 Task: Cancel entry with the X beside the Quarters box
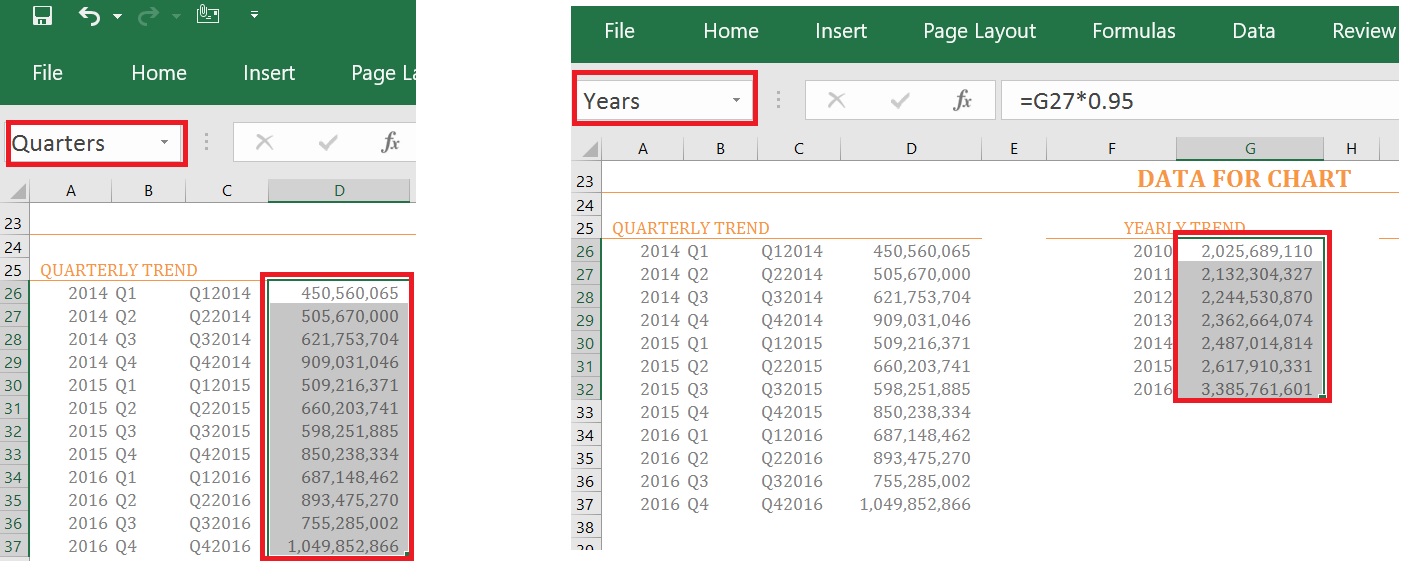point(264,143)
